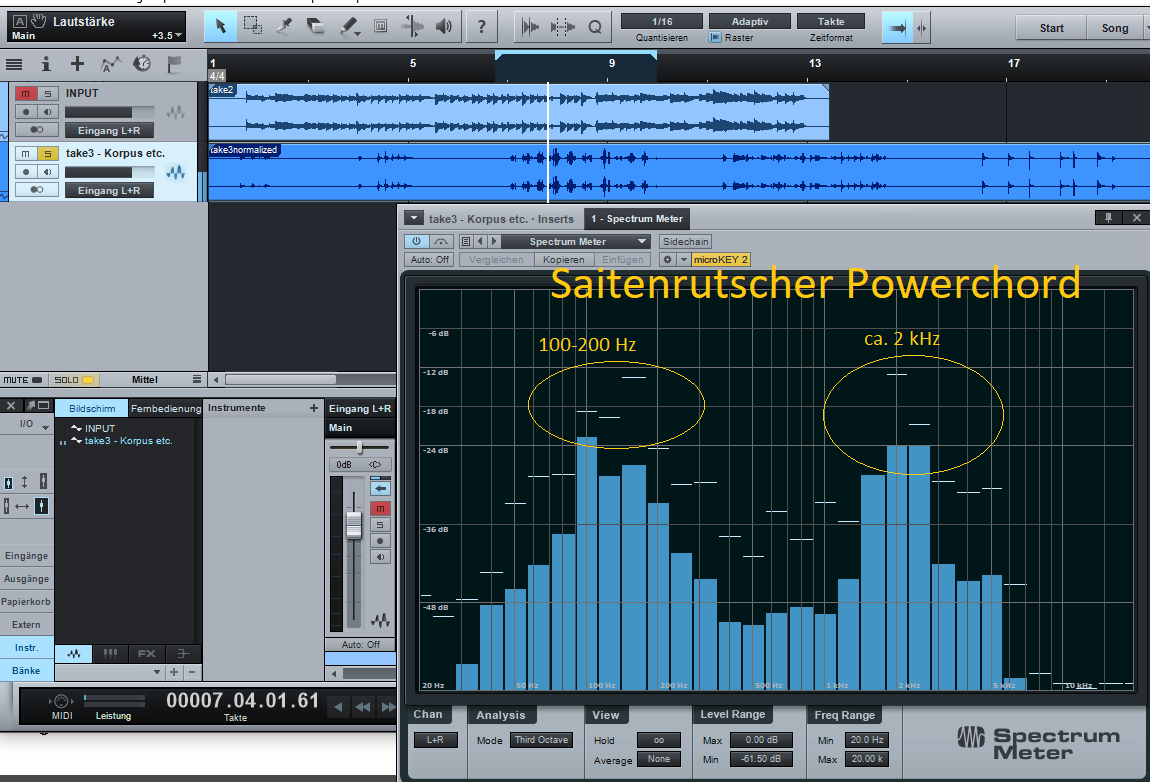Open the 1/16 Quantisieren dropdown
The width and height of the screenshot is (1150, 782).
[662, 21]
